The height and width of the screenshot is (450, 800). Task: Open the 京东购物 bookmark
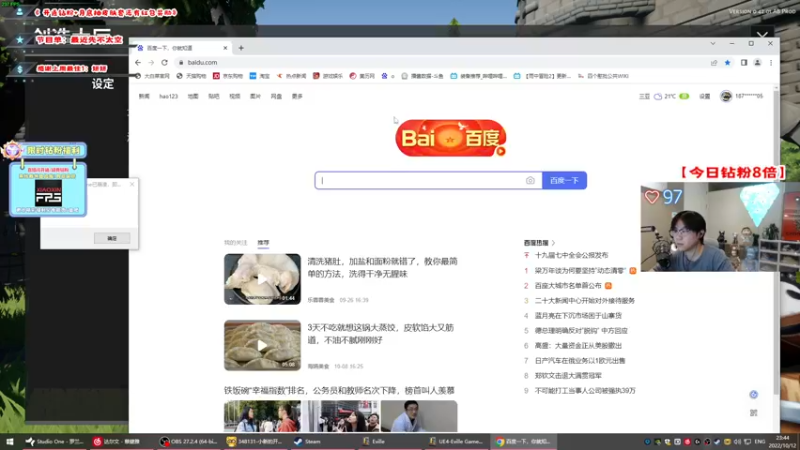(x=228, y=76)
